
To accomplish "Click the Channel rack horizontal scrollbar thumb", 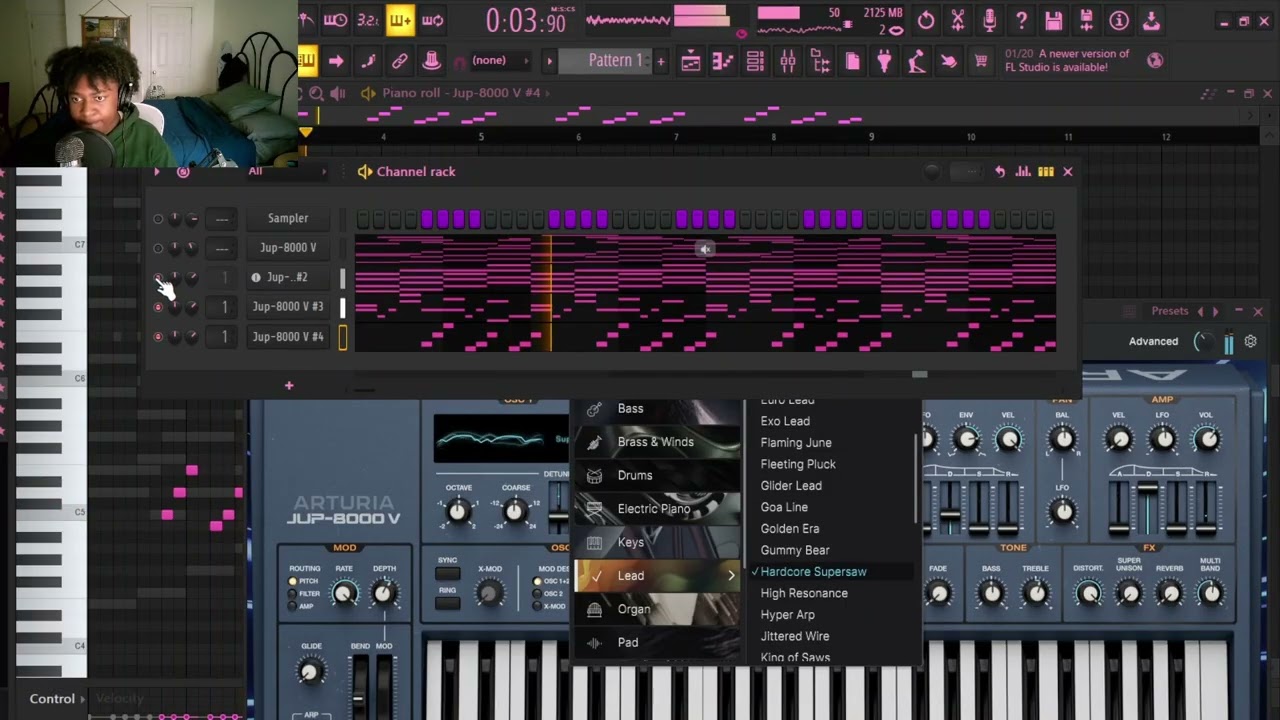I will point(919,375).
